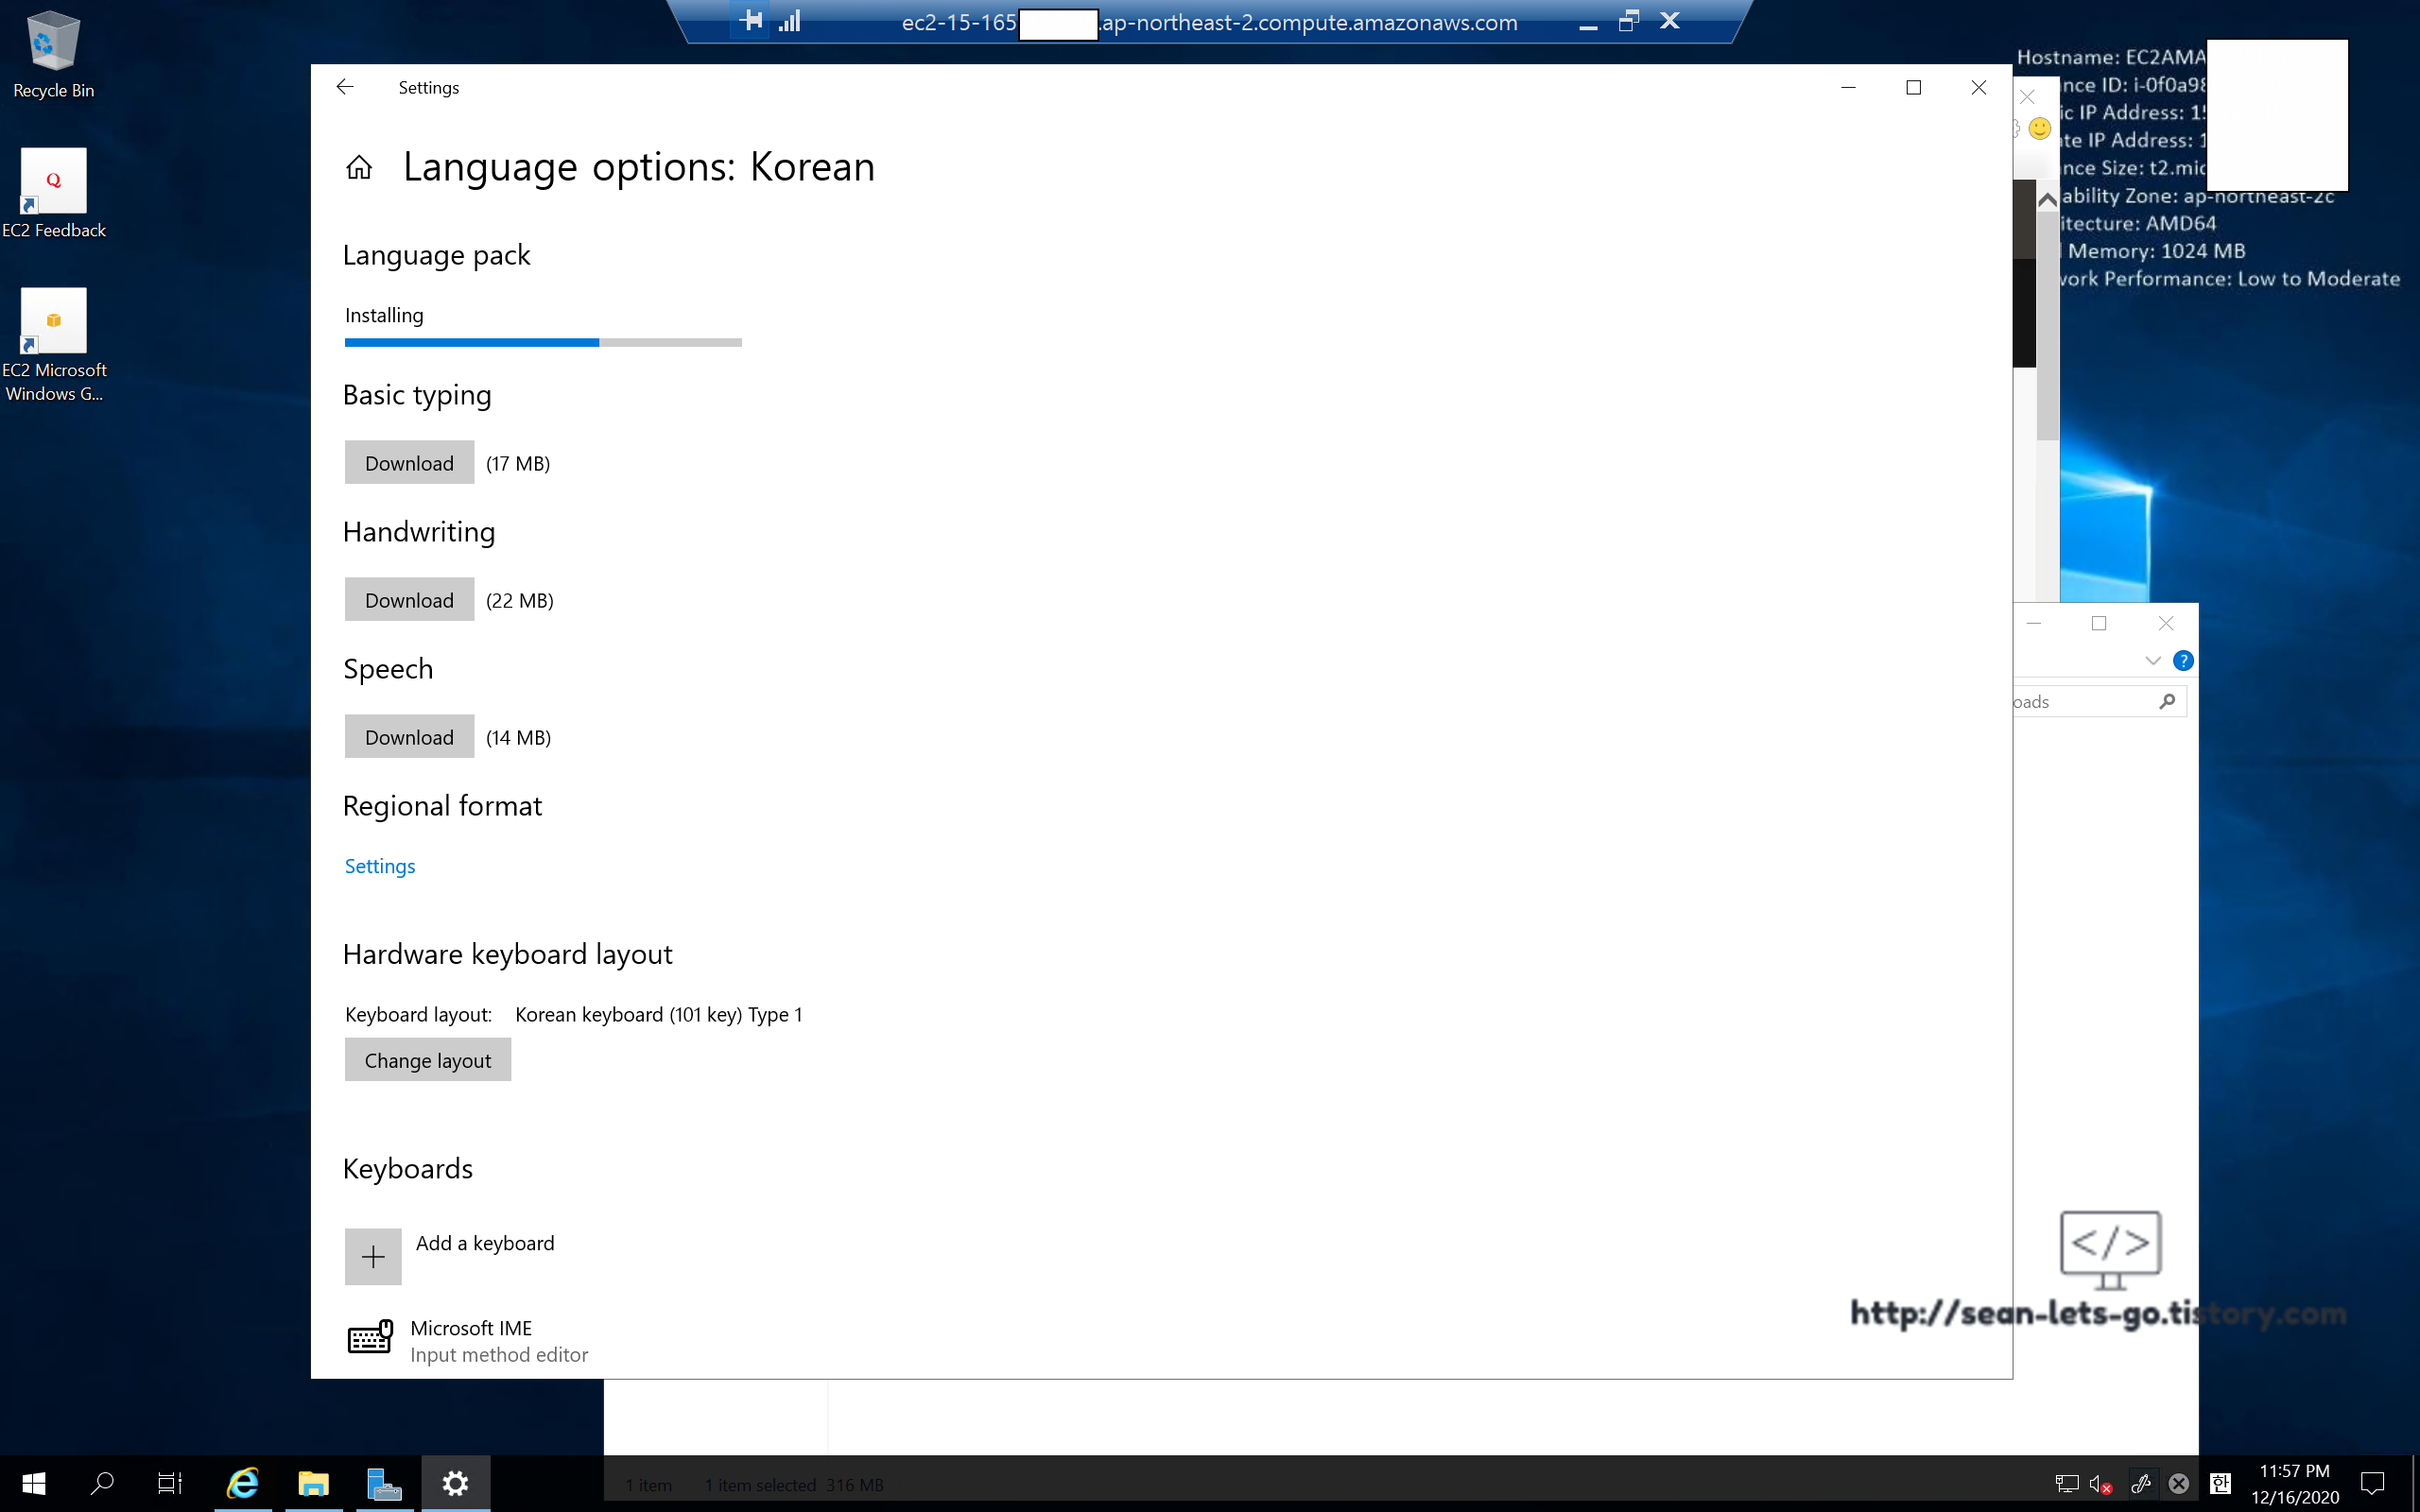Click the muted speaker volume tray icon
This screenshot has width=2420, height=1512.
click(2099, 1484)
